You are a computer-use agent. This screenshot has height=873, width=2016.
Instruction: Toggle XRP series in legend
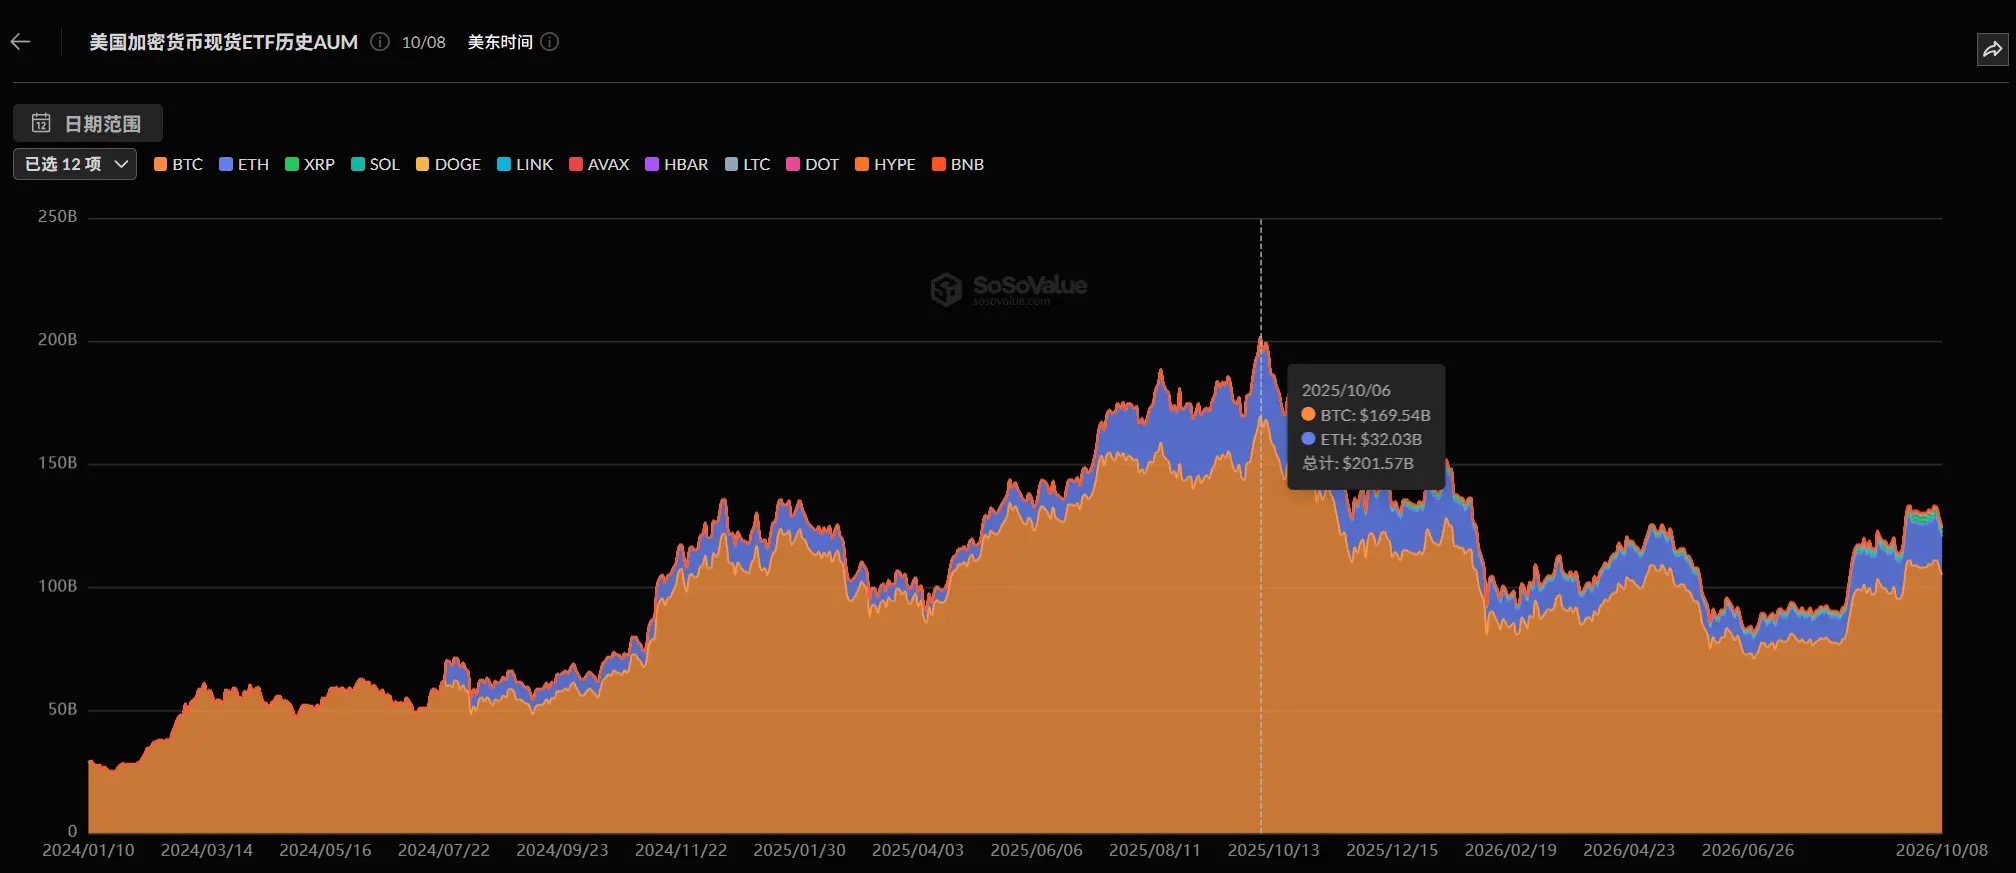(310, 164)
